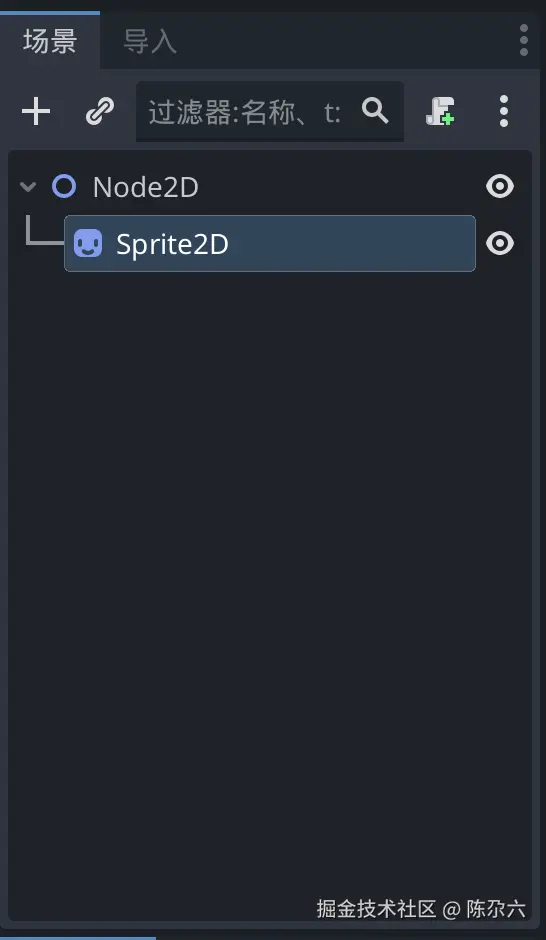Select the Sprite2D node name
Viewport: 546px width, 940px height.
172,244
